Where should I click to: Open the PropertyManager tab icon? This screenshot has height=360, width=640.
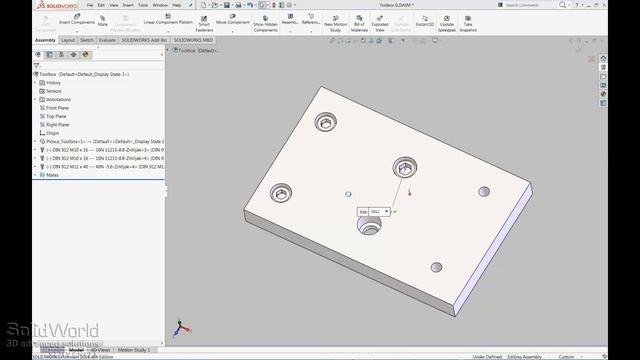(x=49, y=55)
